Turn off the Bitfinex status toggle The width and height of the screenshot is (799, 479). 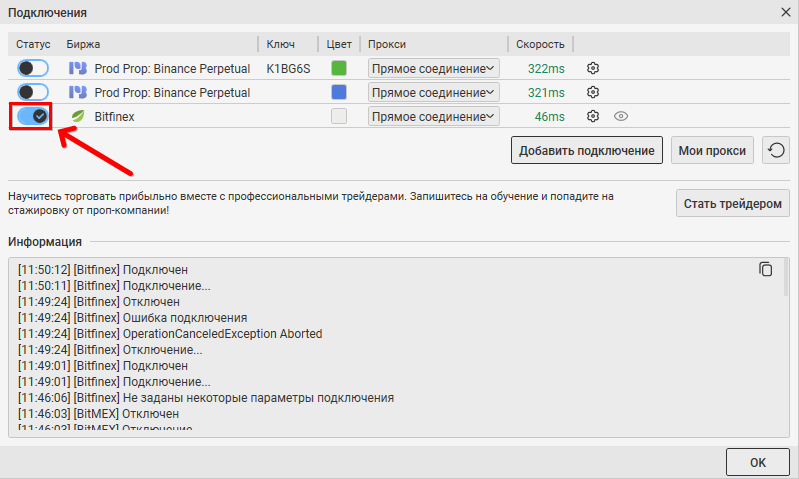[33, 116]
